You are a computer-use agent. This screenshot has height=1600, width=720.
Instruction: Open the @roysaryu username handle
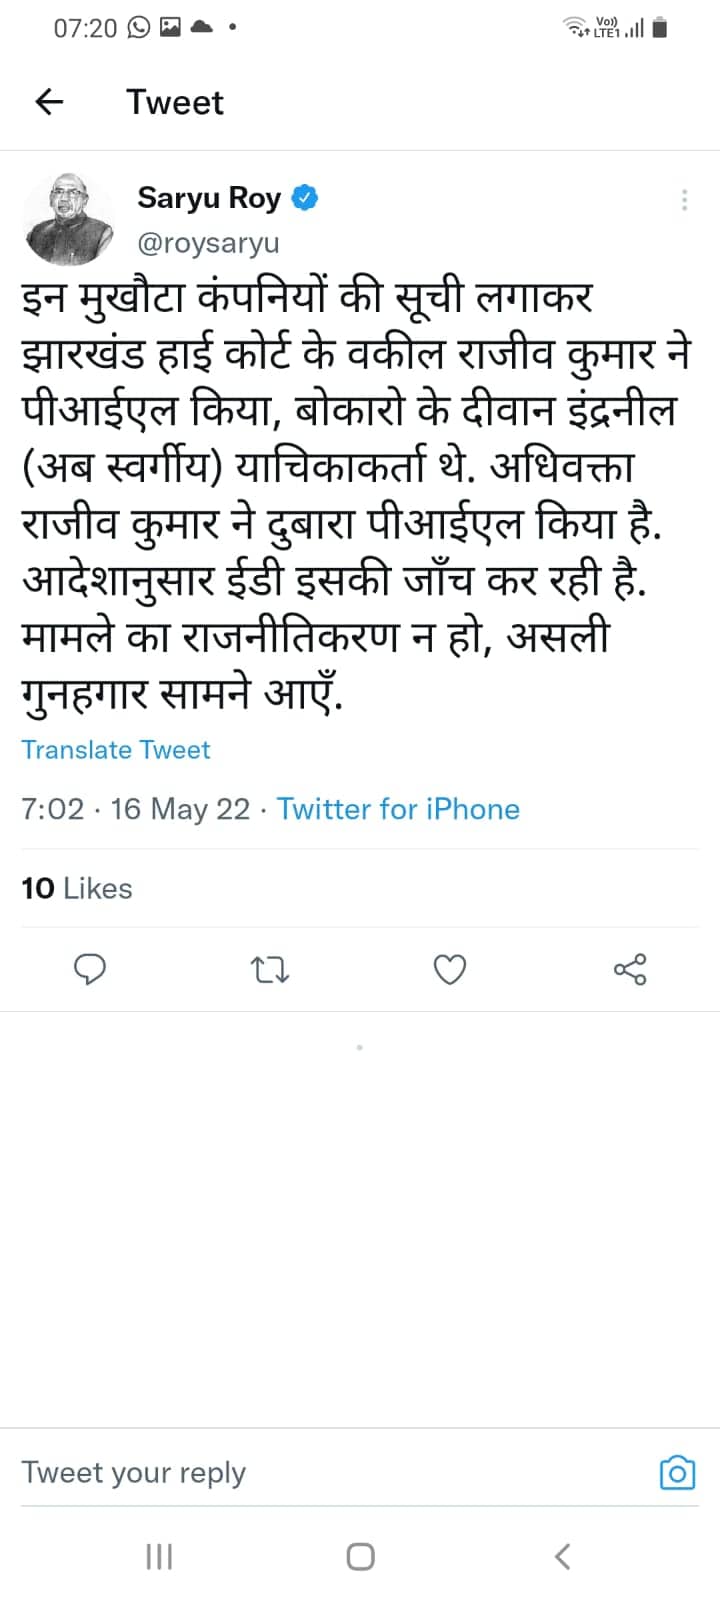pos(209,242)
